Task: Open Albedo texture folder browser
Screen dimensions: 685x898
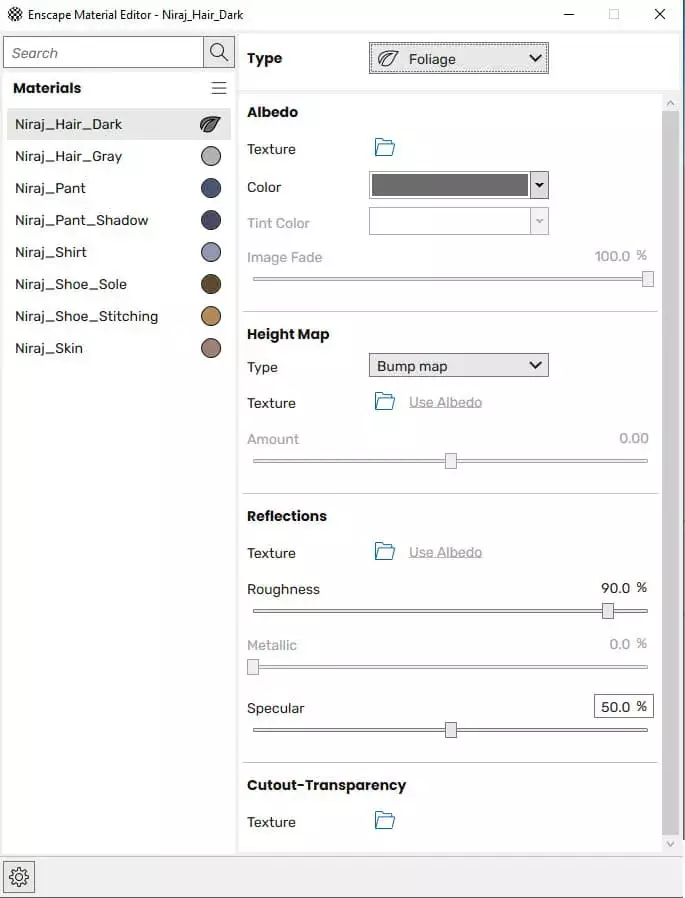Action: coord(385,148)
